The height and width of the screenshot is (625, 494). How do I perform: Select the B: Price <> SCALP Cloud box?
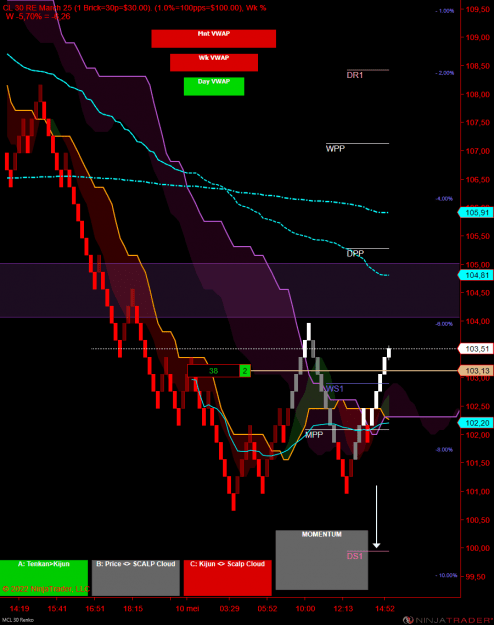pyautogui.click(x=136, y=578)
